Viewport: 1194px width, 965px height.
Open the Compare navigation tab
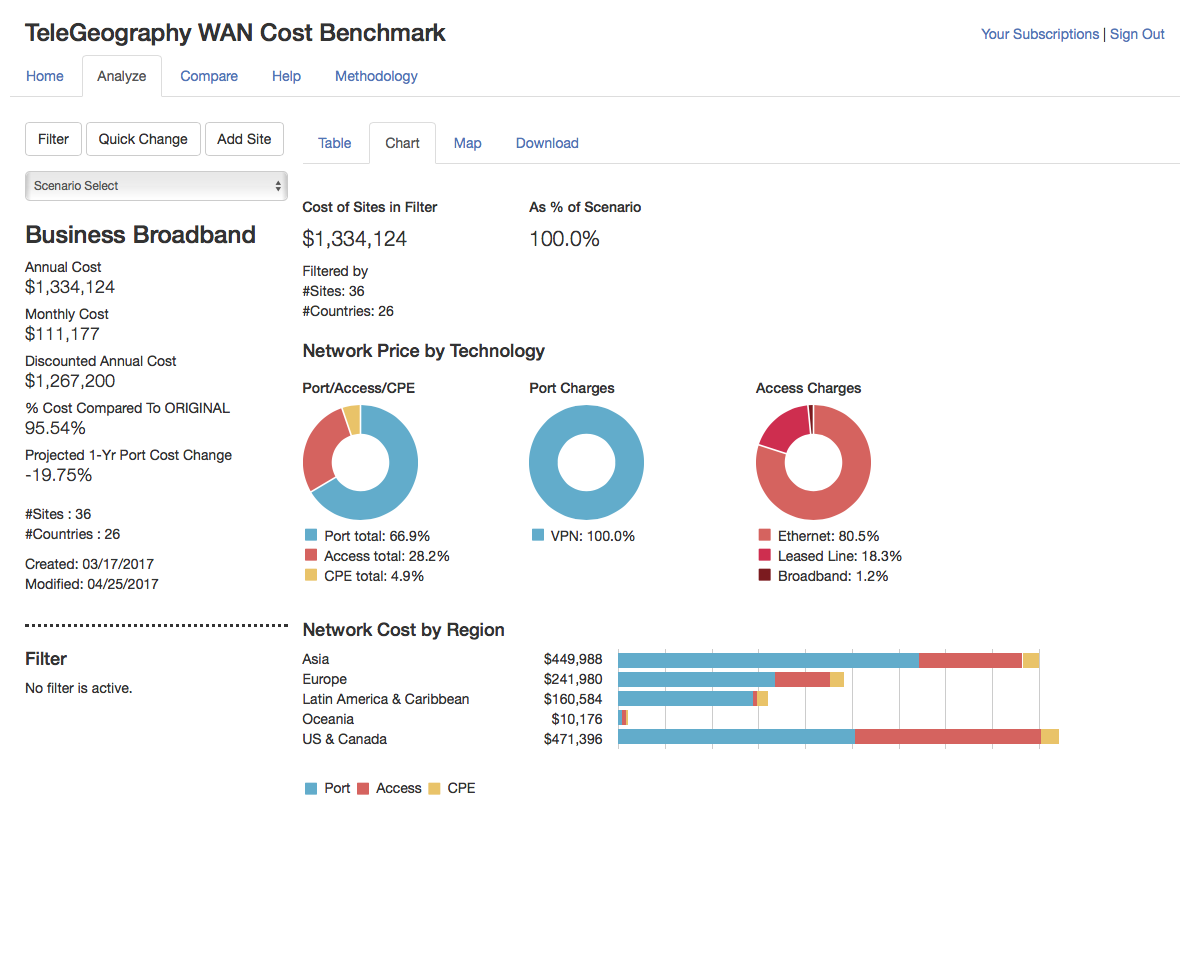[x=209, y=76]
